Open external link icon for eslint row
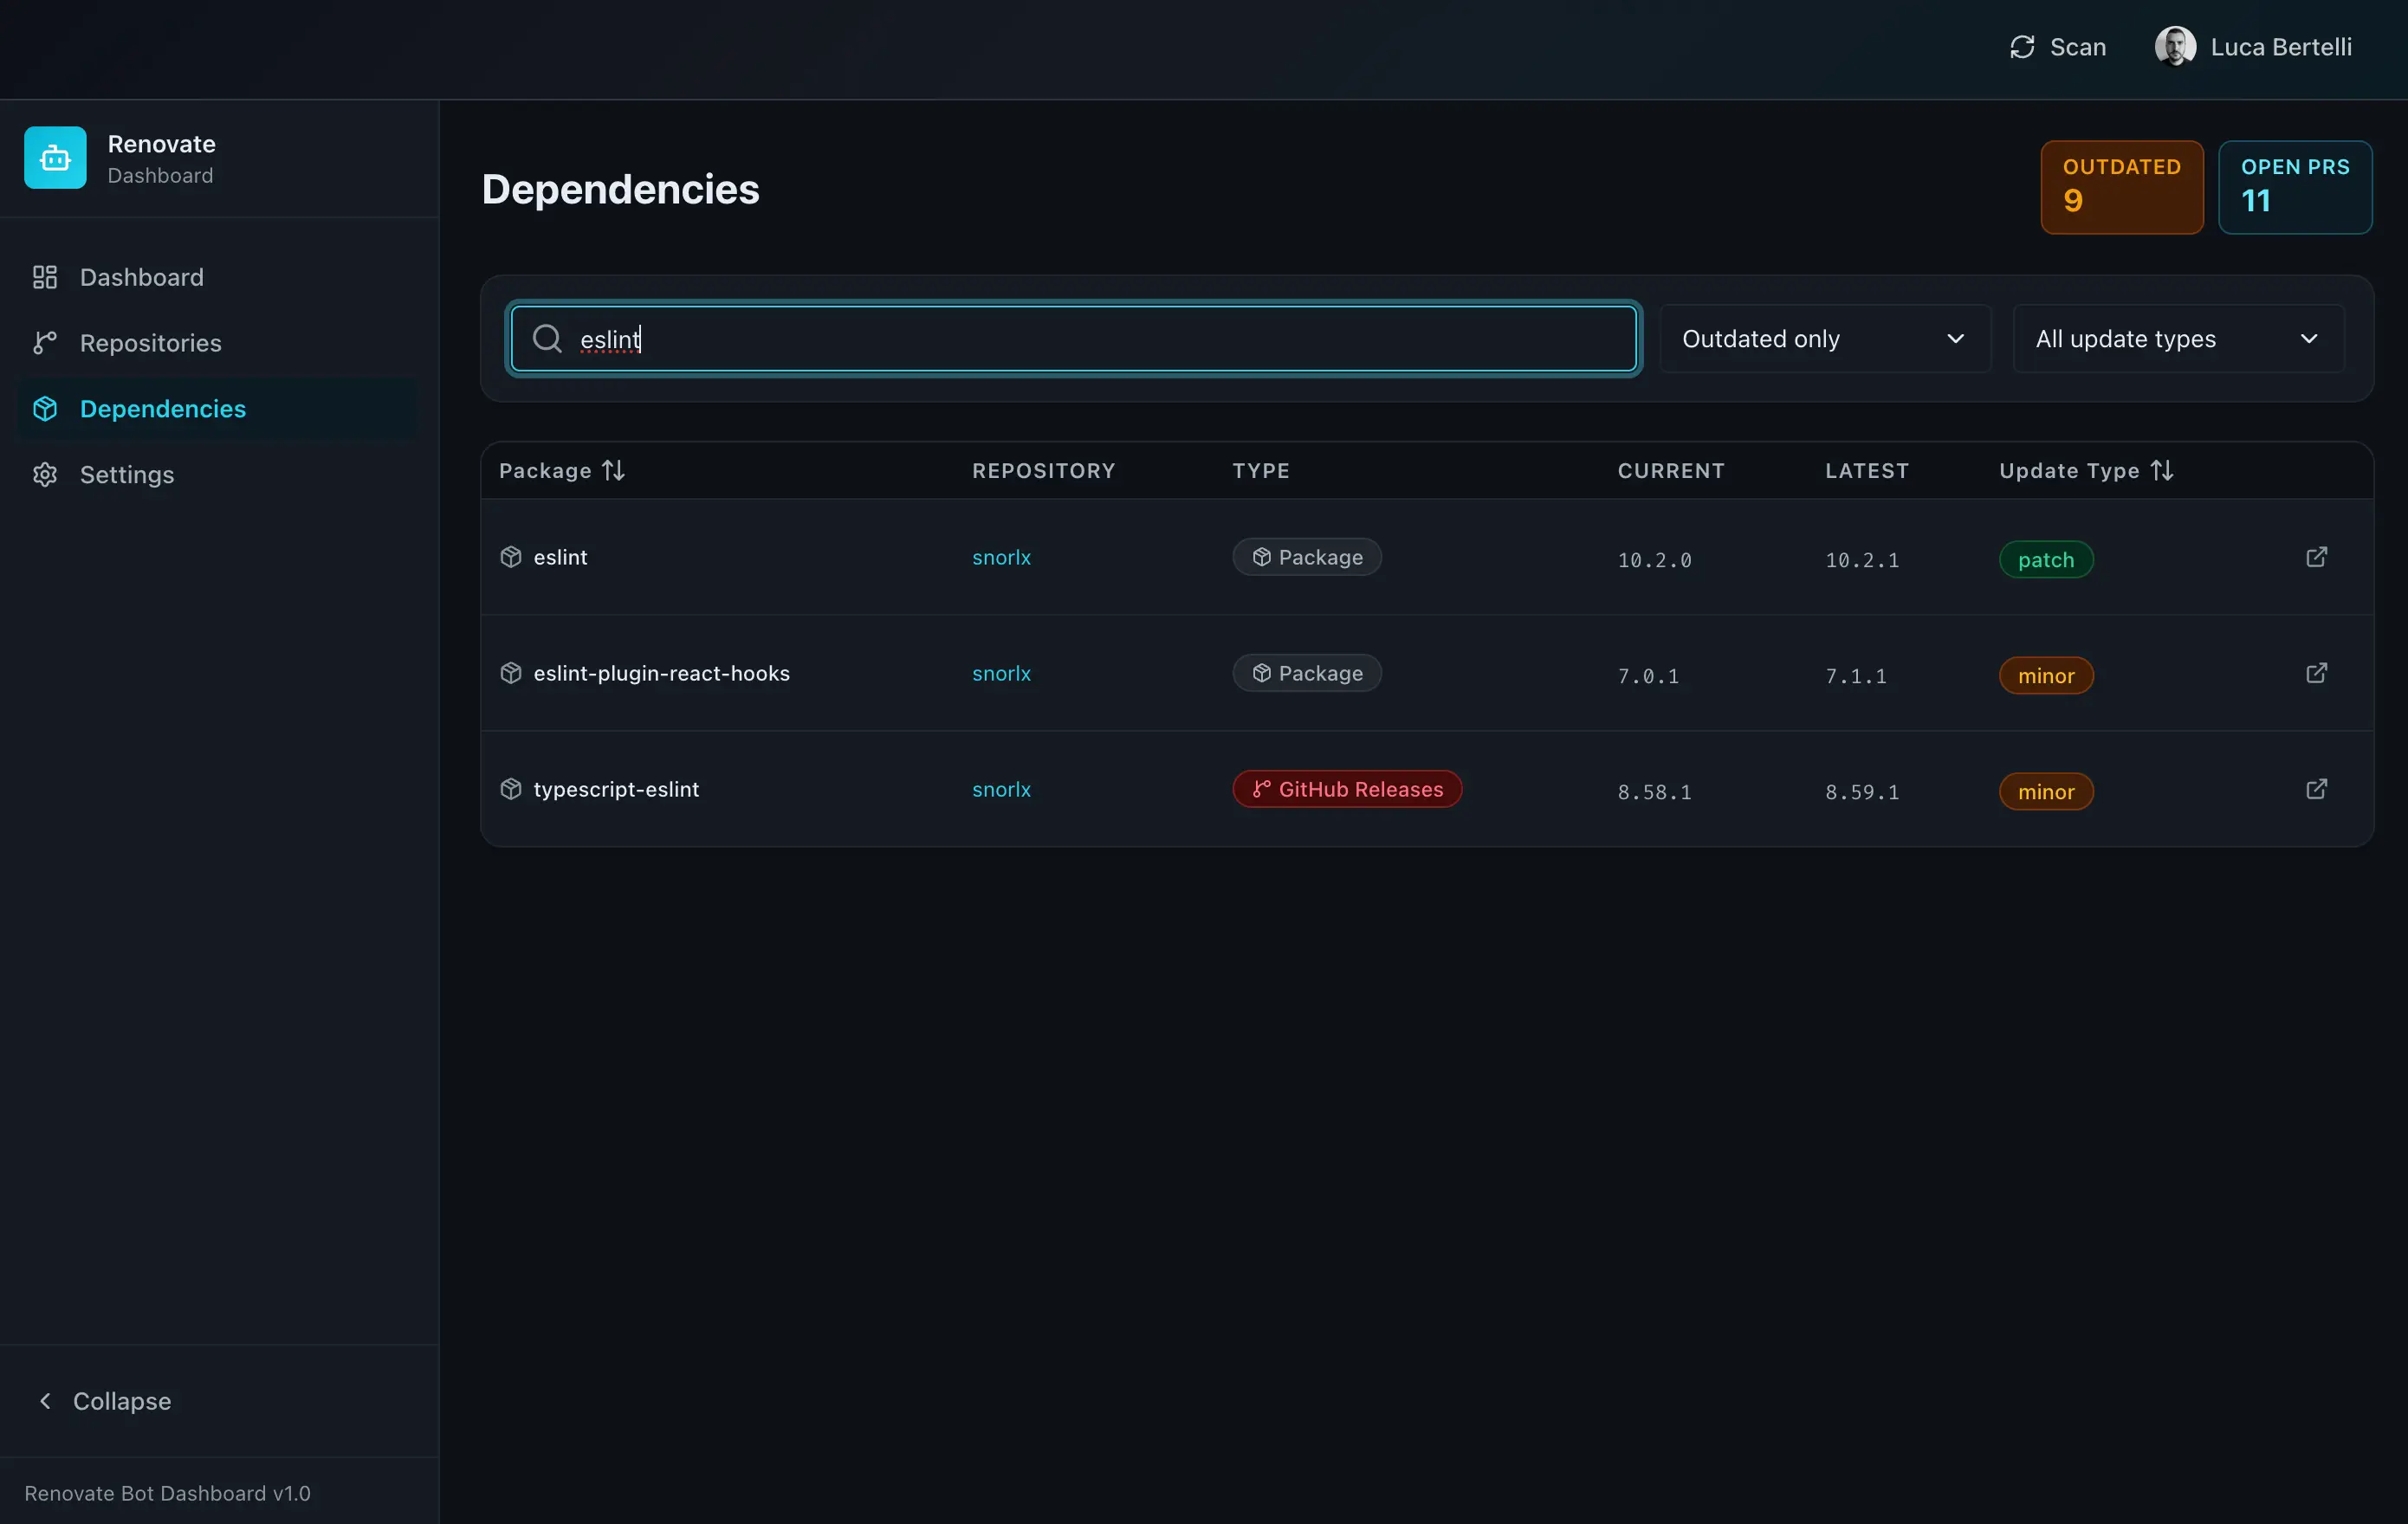The height and width of the screenshot is (1524, 2408). [x=2316, y=557]
